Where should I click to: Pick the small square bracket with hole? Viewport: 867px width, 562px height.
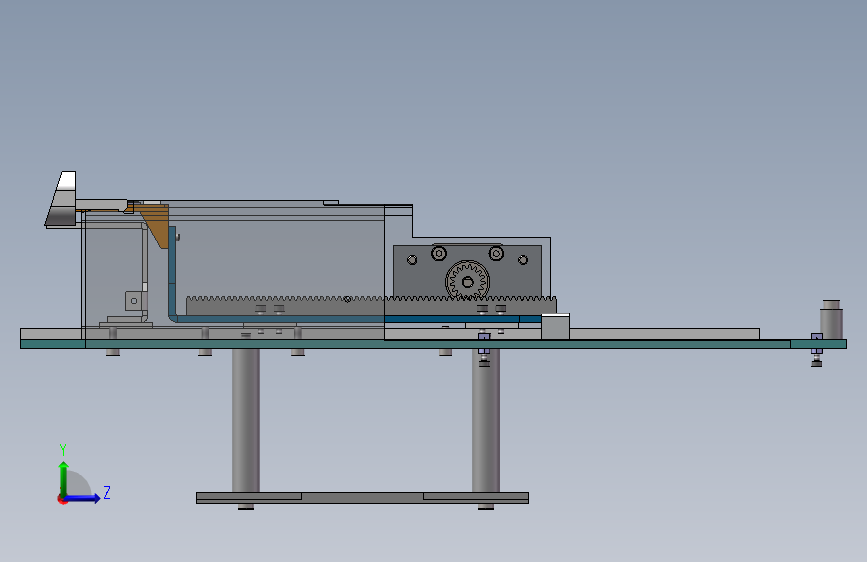133,301
